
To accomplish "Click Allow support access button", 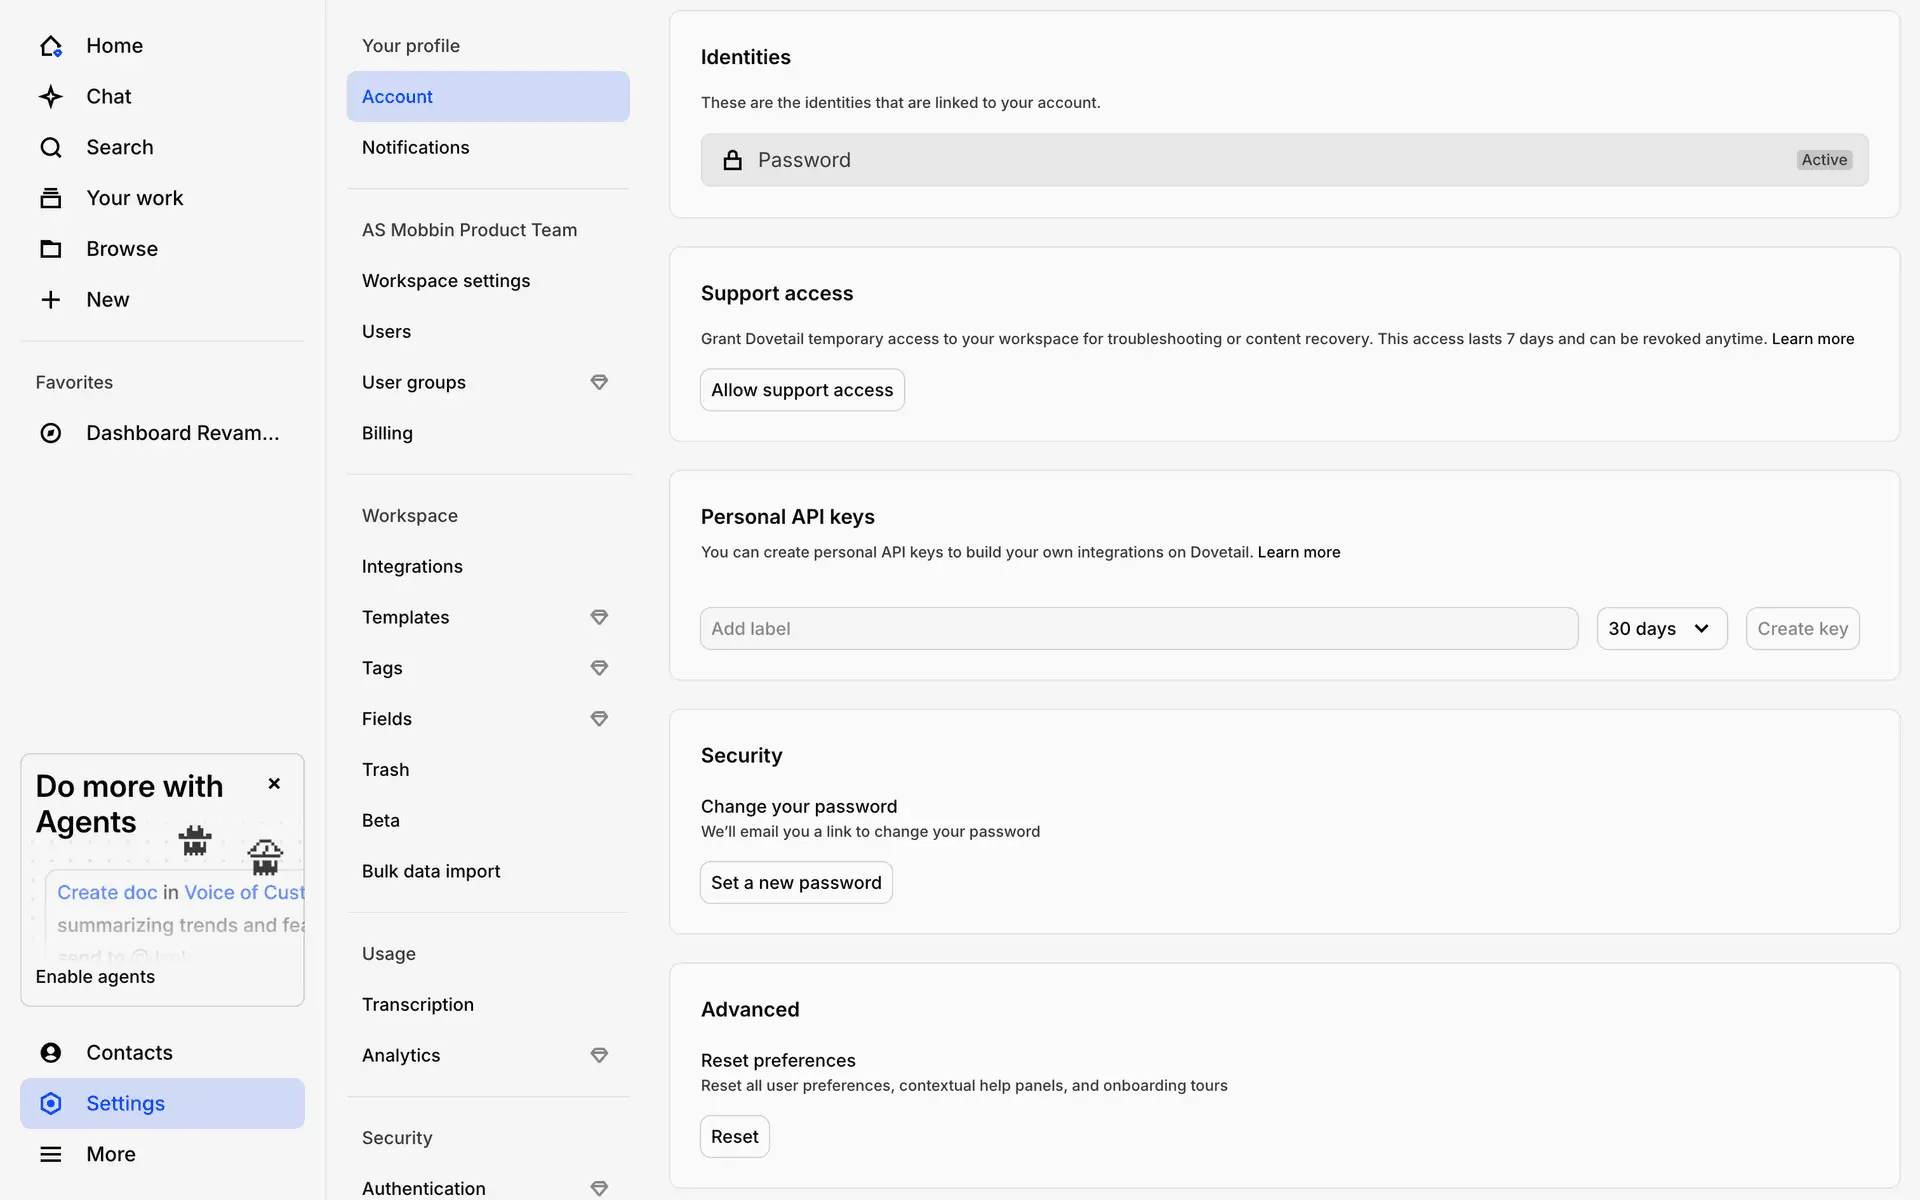I will (x=802, y=390).
